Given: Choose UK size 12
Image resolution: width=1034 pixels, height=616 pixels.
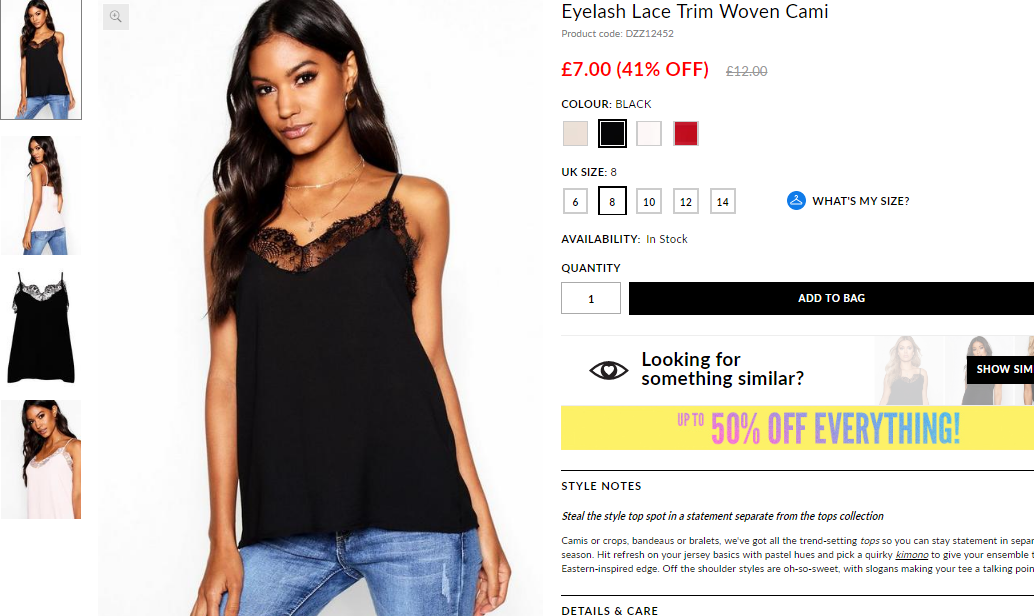Looking at the screenshot, I should pos(686,202).
